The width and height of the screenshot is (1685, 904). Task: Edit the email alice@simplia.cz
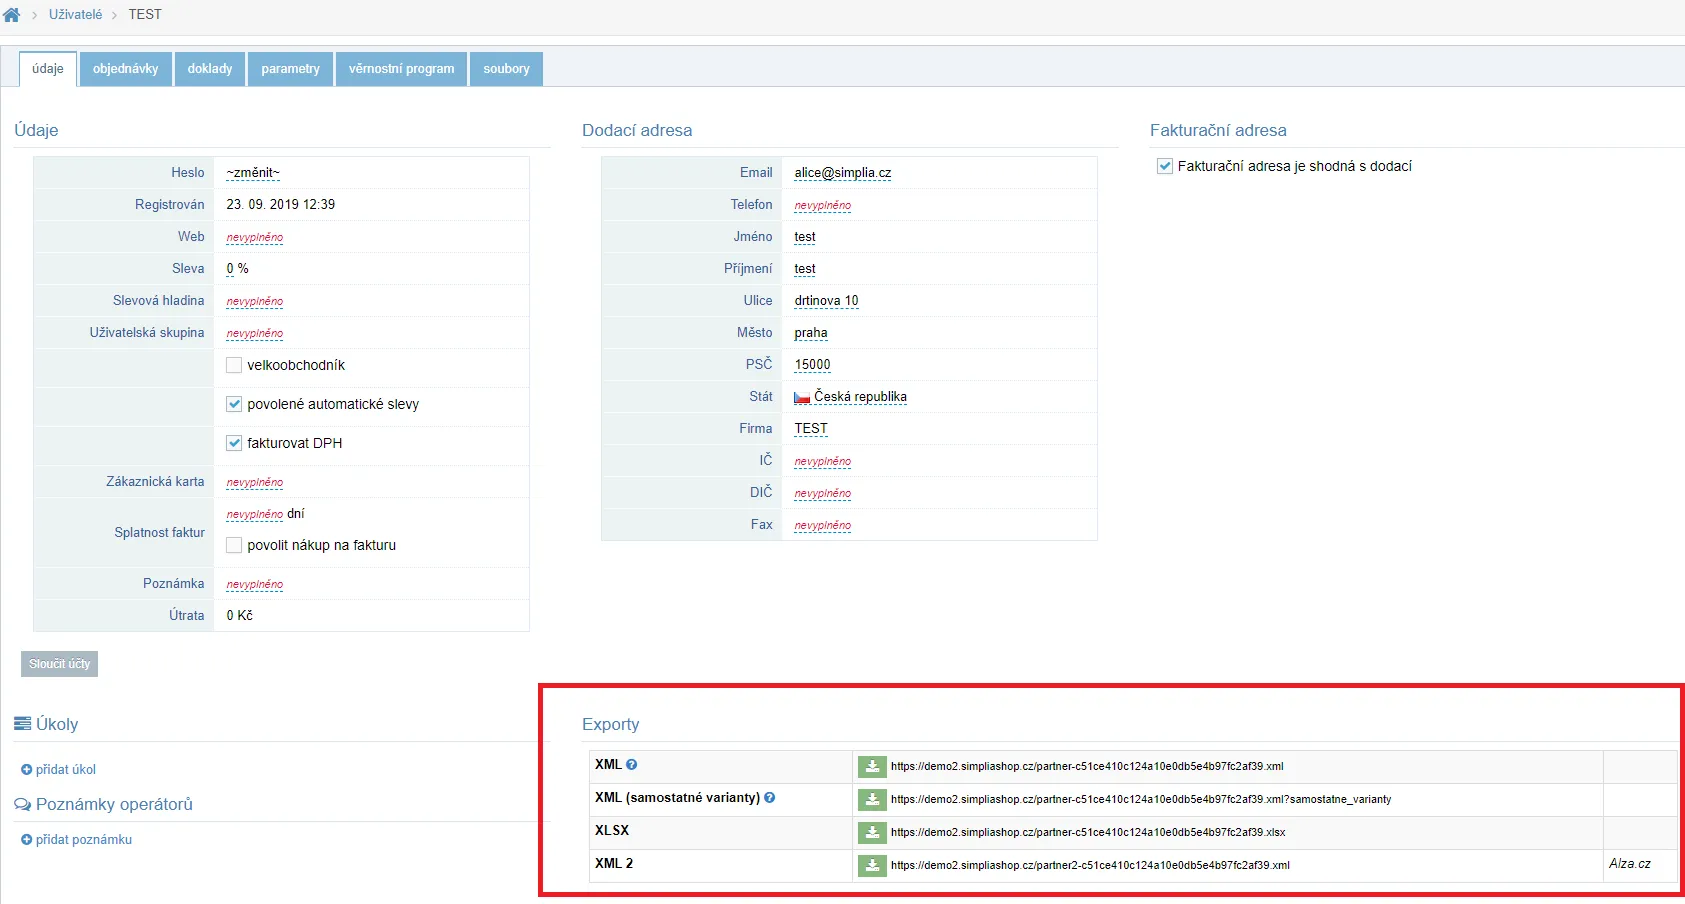coord(843,173)
